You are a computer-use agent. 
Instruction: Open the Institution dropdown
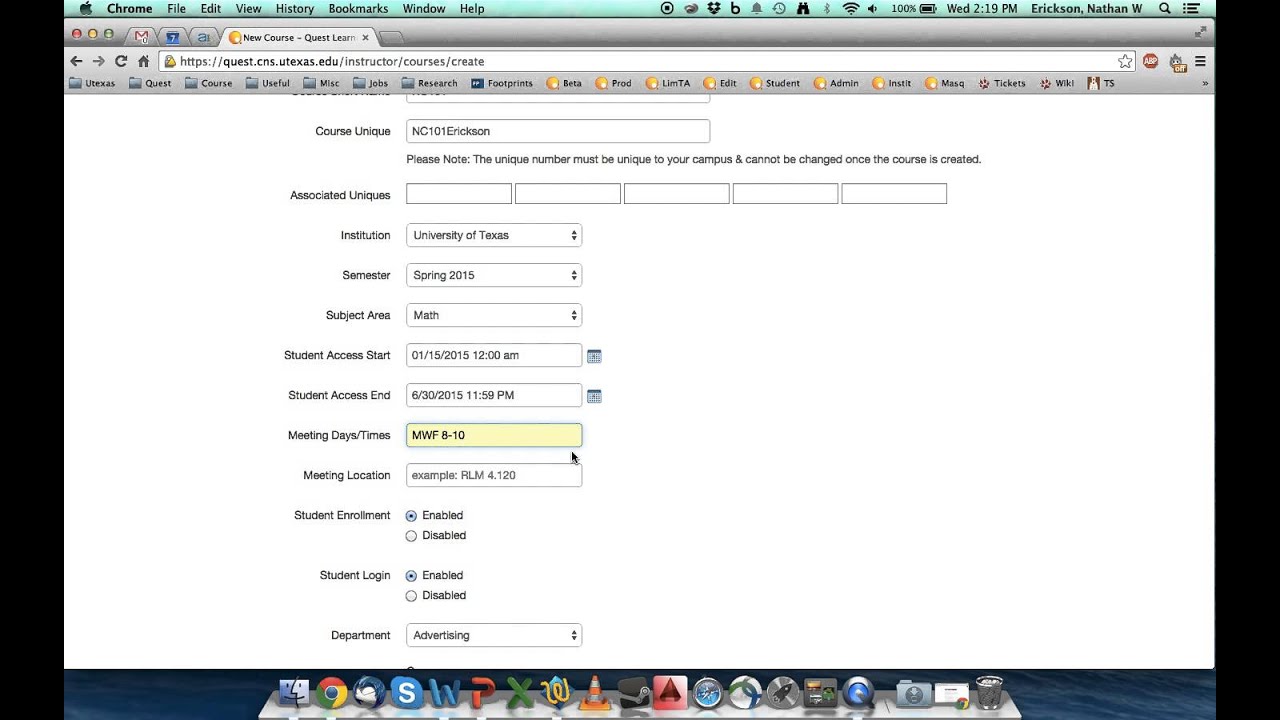[494, 235]
